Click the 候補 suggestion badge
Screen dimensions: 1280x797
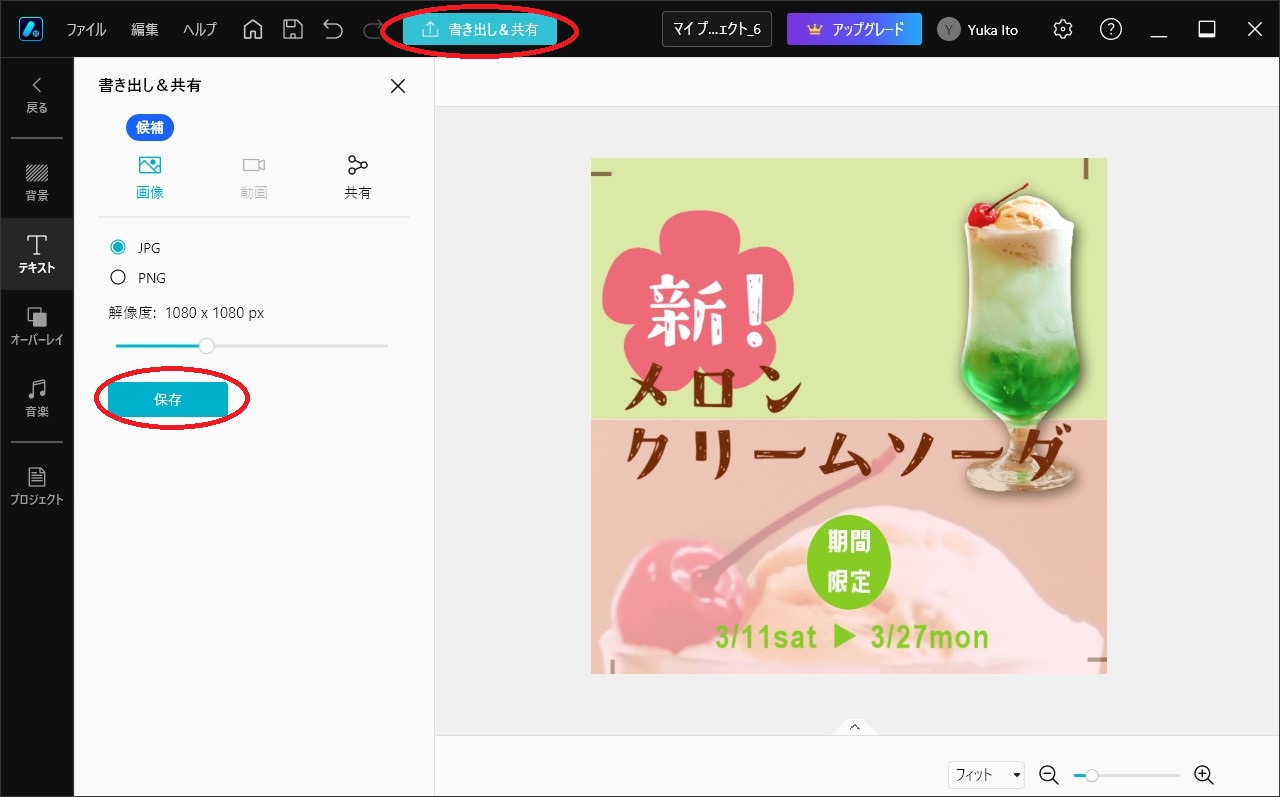[150, 127]
